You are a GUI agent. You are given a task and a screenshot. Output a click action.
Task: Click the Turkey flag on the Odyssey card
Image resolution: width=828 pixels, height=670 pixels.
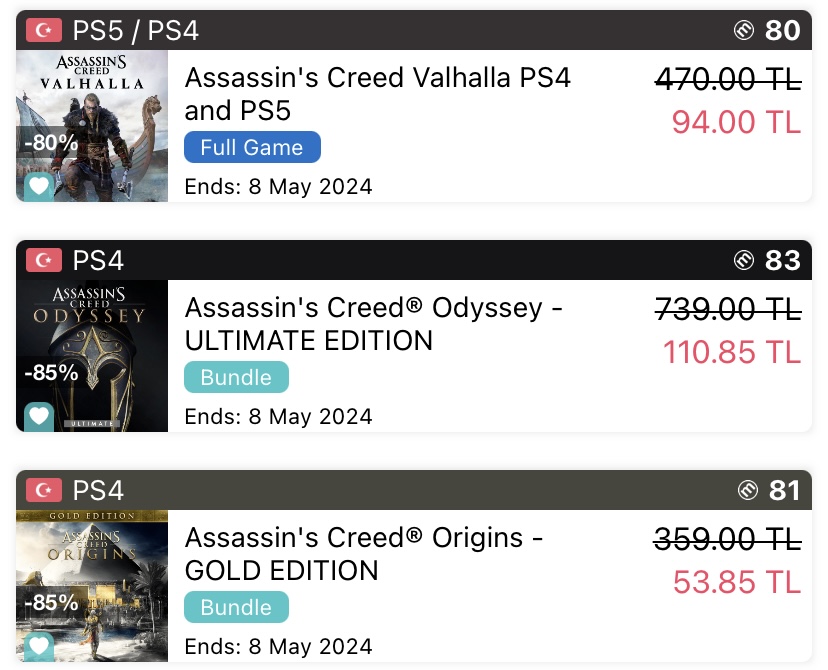[x=44, y=261]
